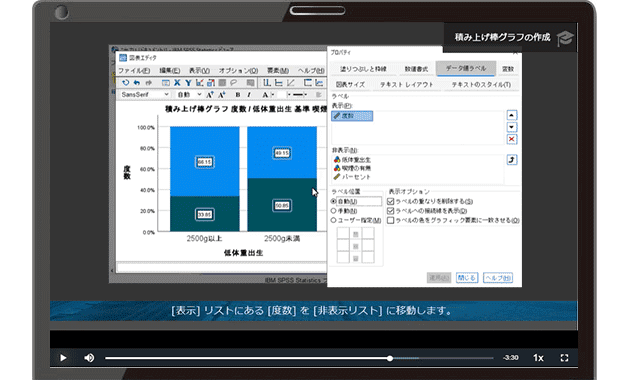The image size is (630, 380).
Task: Move label down with the down arrow
Action: click(511, 127)
